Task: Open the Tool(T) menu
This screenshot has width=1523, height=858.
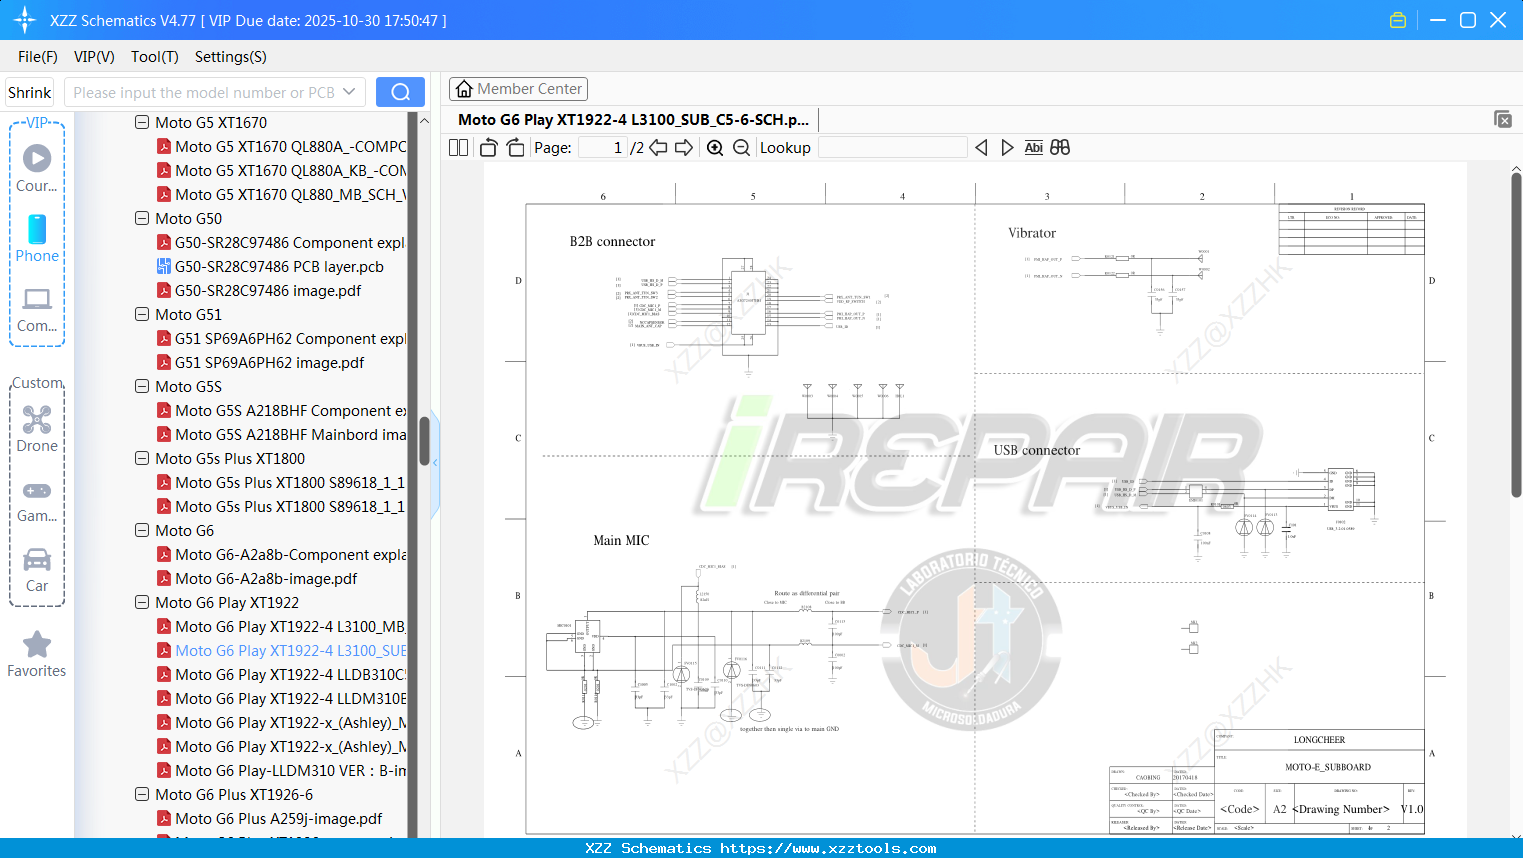Action: click(x=155, y=57)
